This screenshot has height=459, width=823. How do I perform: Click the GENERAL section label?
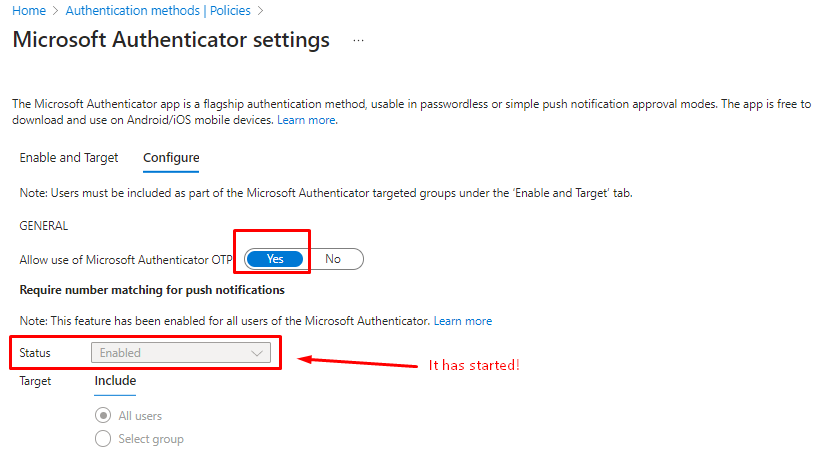tap(44, 227)
